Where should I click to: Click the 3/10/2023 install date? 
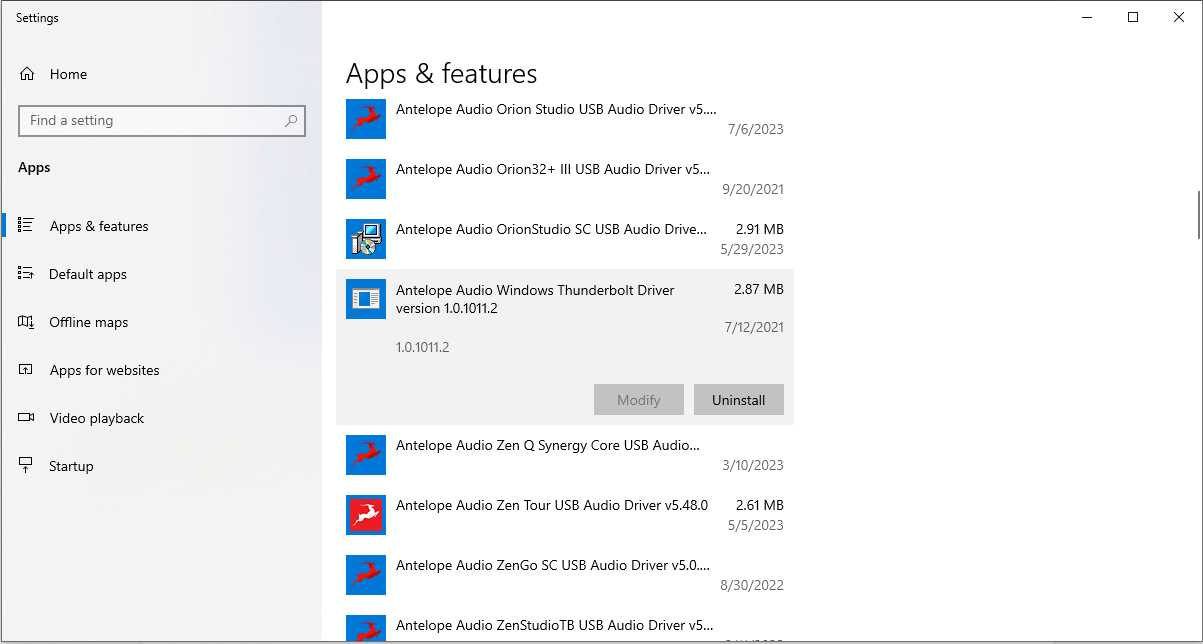(x=755, y=465)
